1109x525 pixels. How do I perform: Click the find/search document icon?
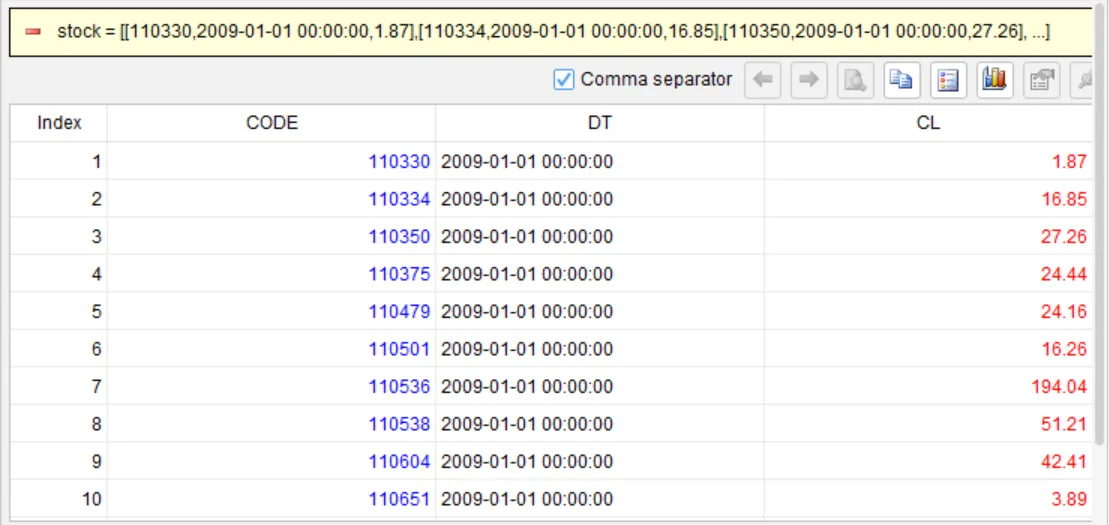pyautogui.click(x=856, y=80)
